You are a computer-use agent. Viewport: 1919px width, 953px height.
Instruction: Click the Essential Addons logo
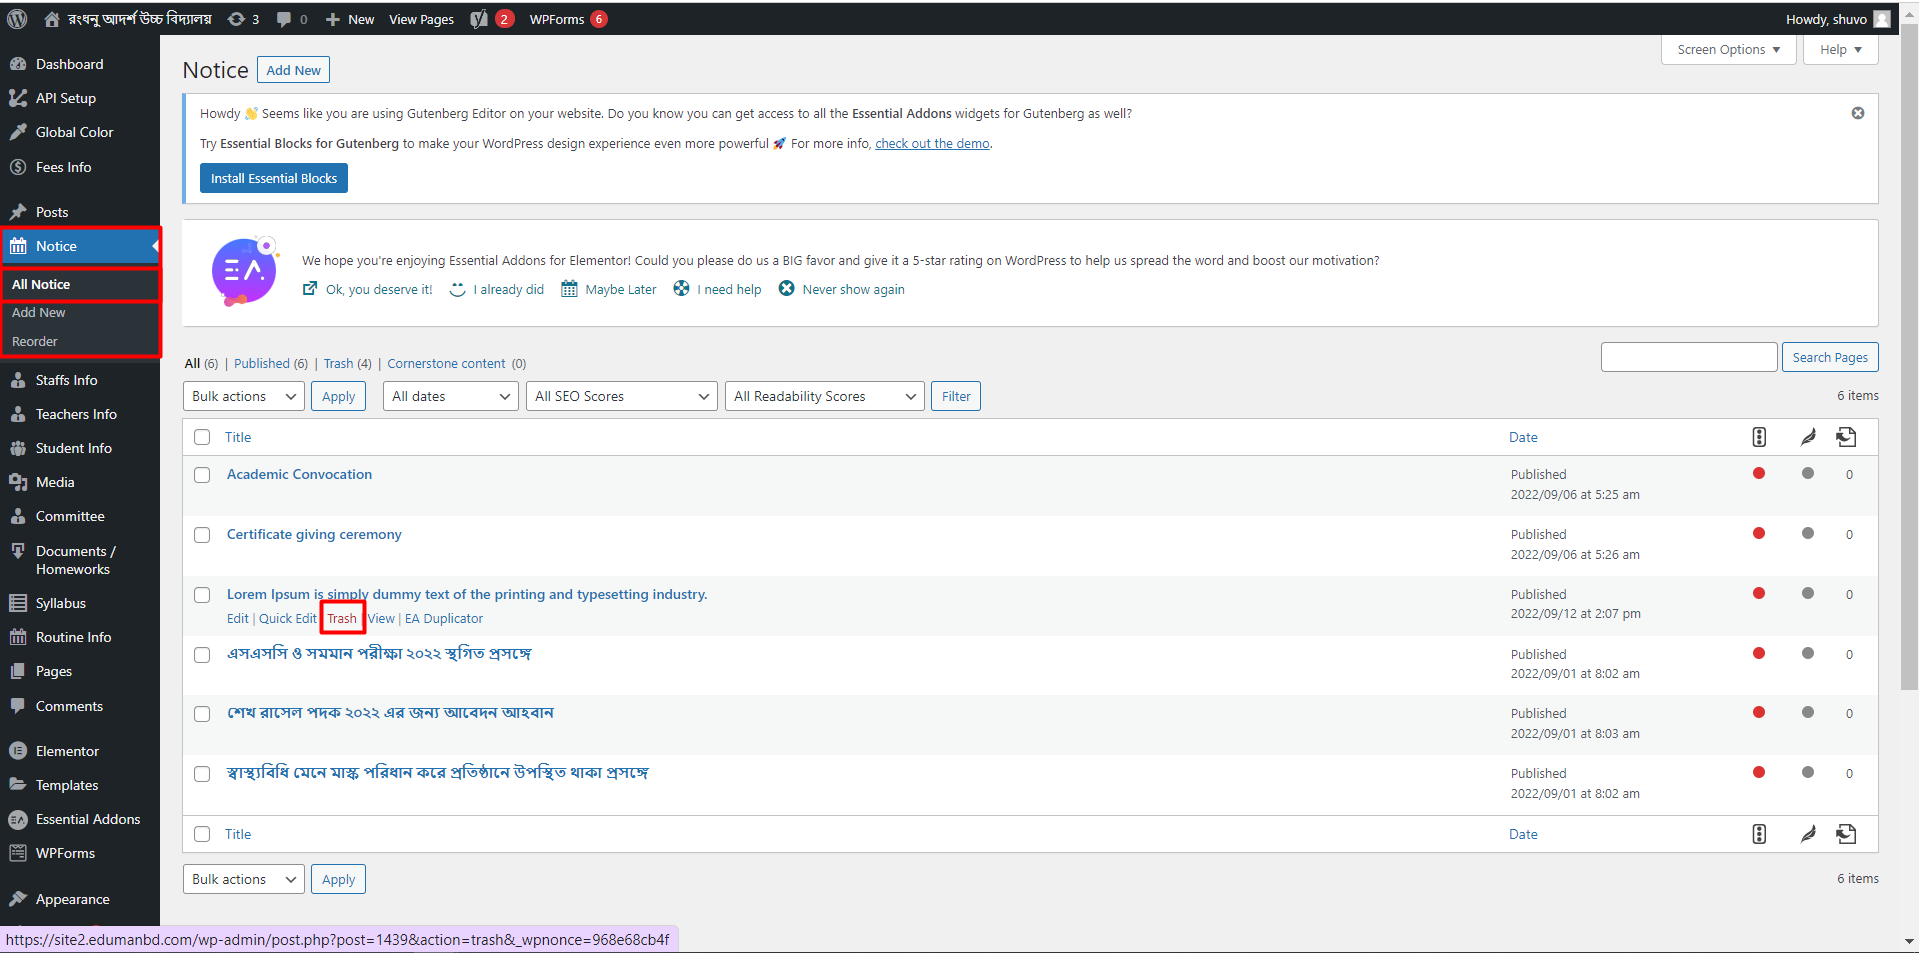point(245,271)
